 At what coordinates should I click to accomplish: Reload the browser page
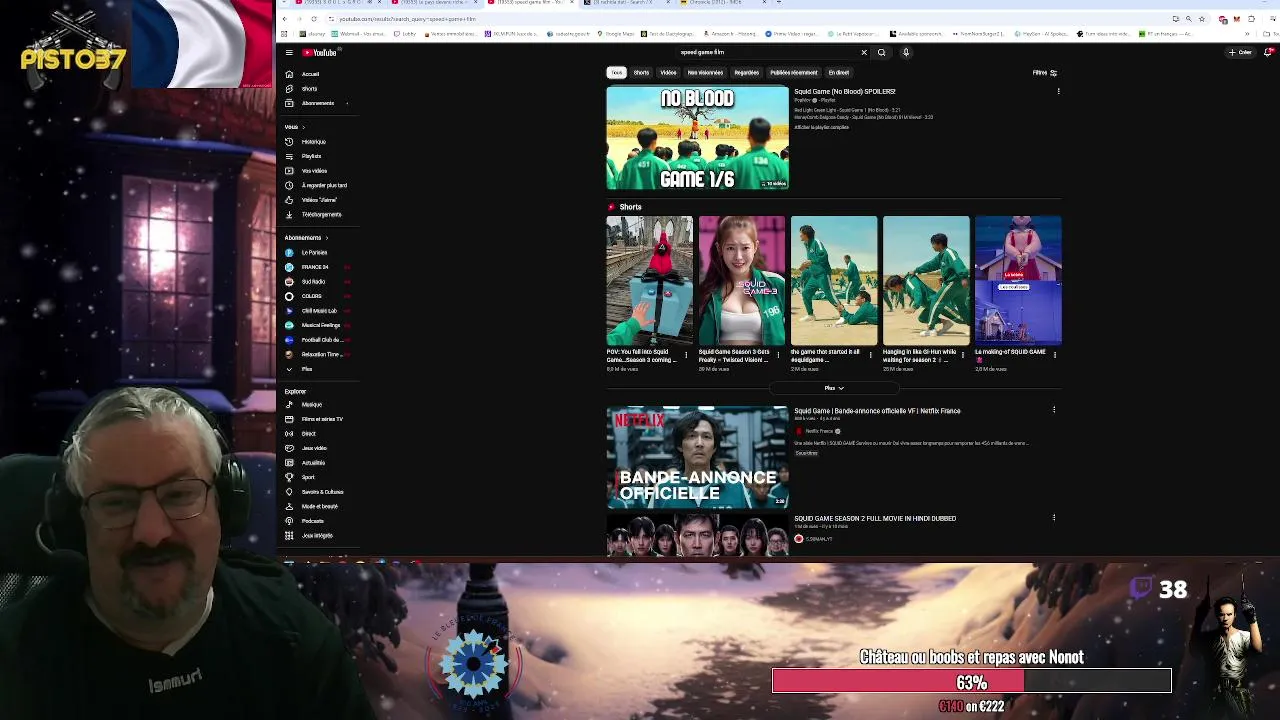[x=314, y=19]
